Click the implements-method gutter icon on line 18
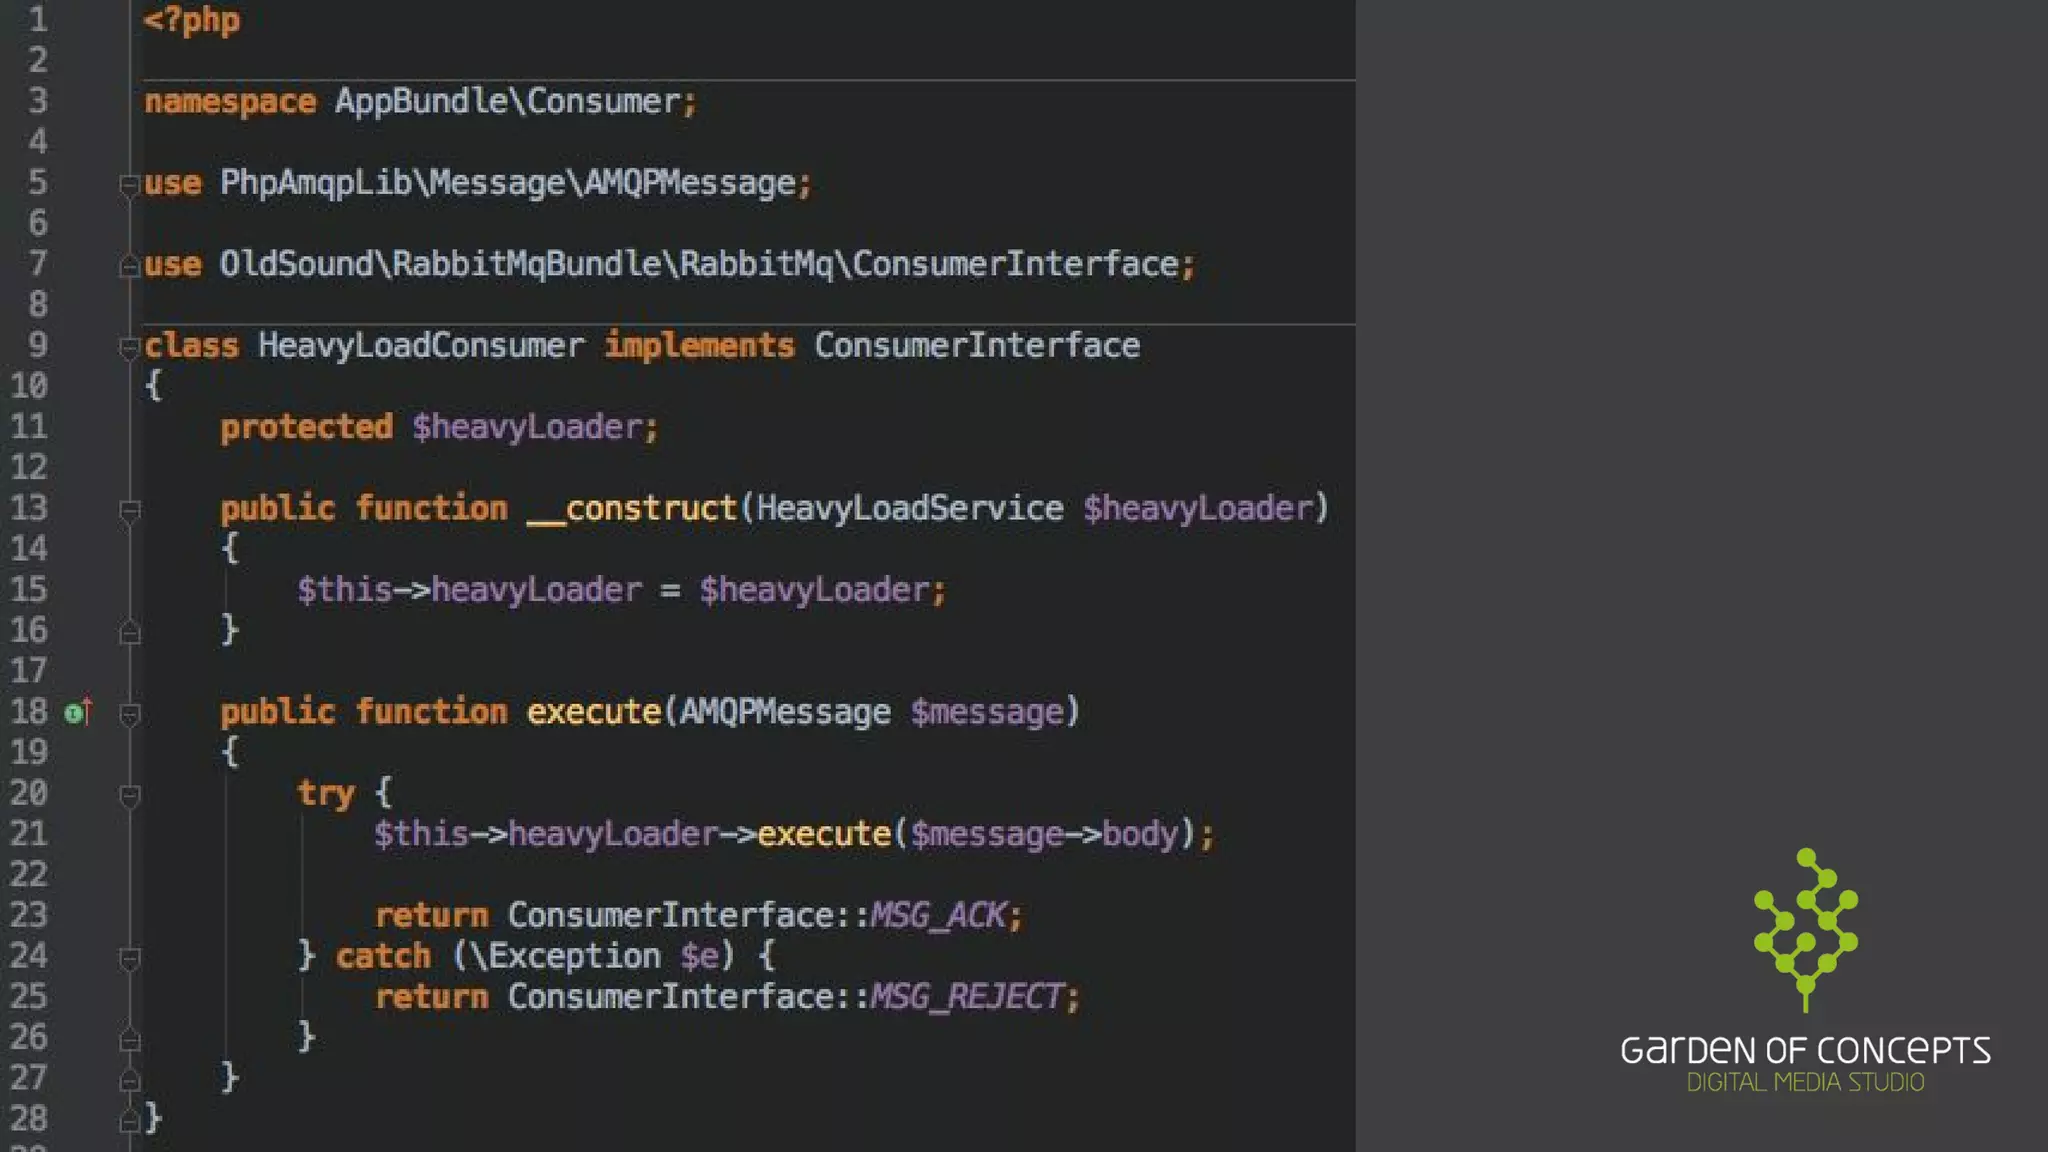 78,712
